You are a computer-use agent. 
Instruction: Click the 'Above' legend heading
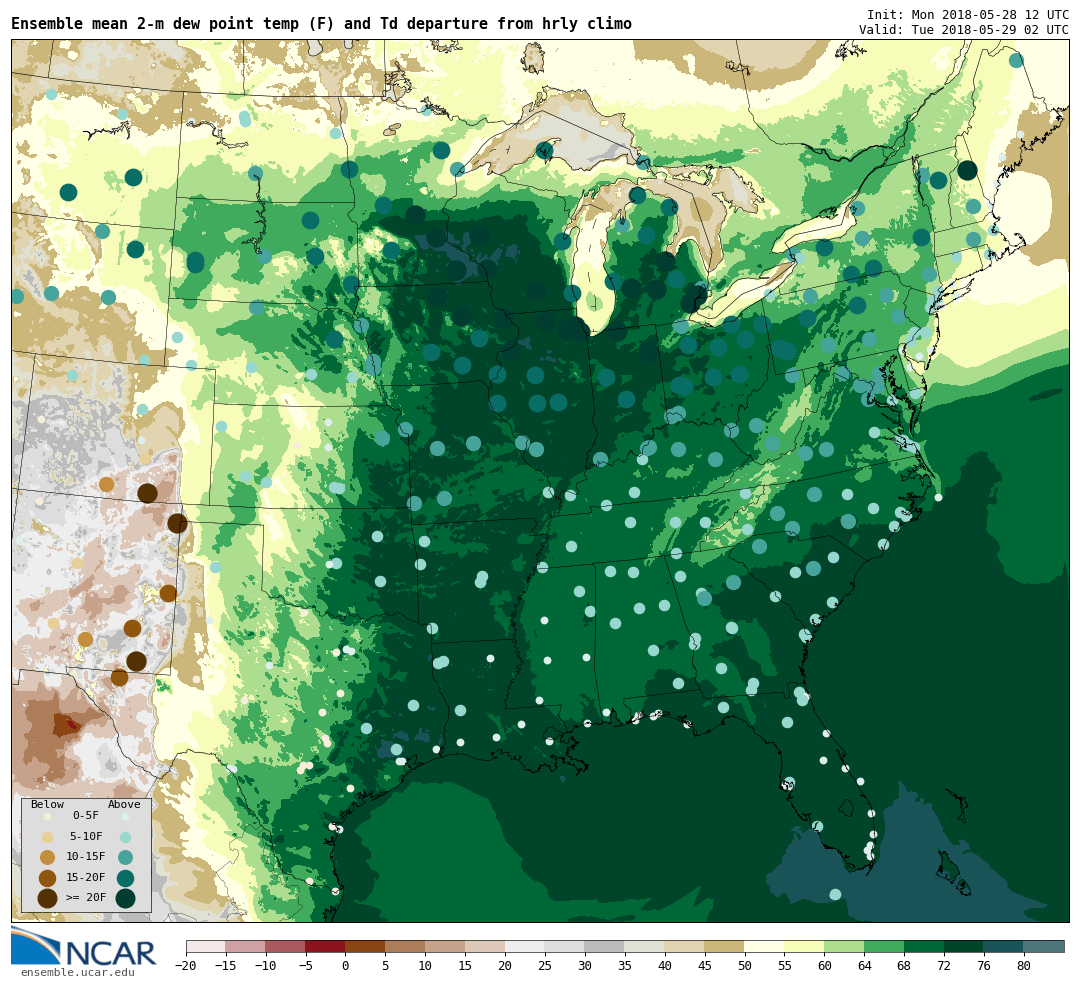124,804
